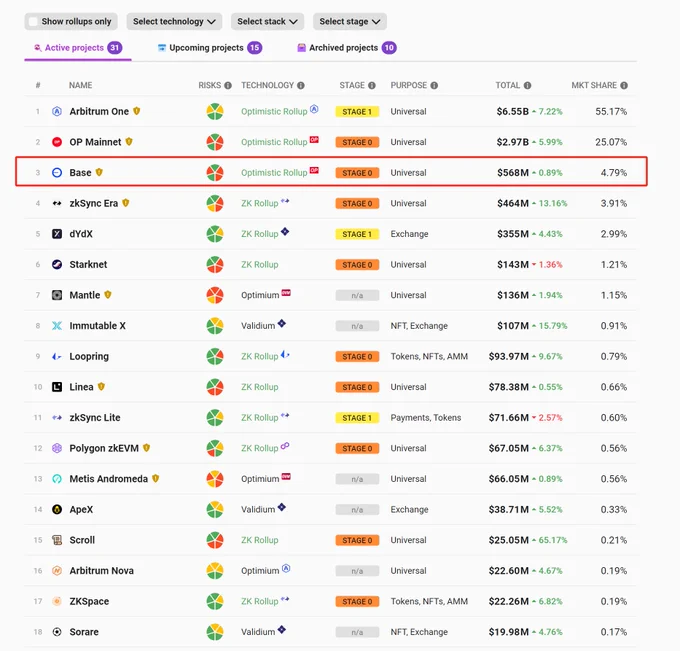Open the OP Mainnet project page
680x651 pixels.
tap(95, 142)
